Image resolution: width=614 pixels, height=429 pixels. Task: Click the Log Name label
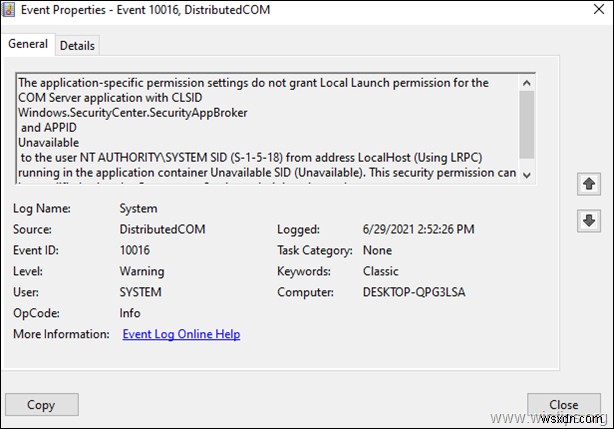(x=42, y=208)
